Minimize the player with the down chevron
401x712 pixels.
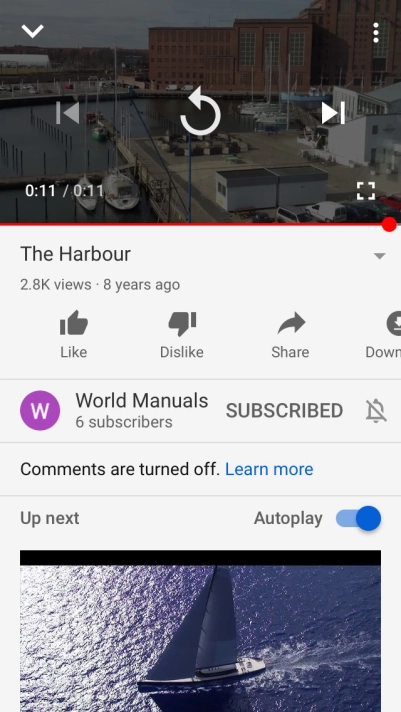[x=32, y=31]
